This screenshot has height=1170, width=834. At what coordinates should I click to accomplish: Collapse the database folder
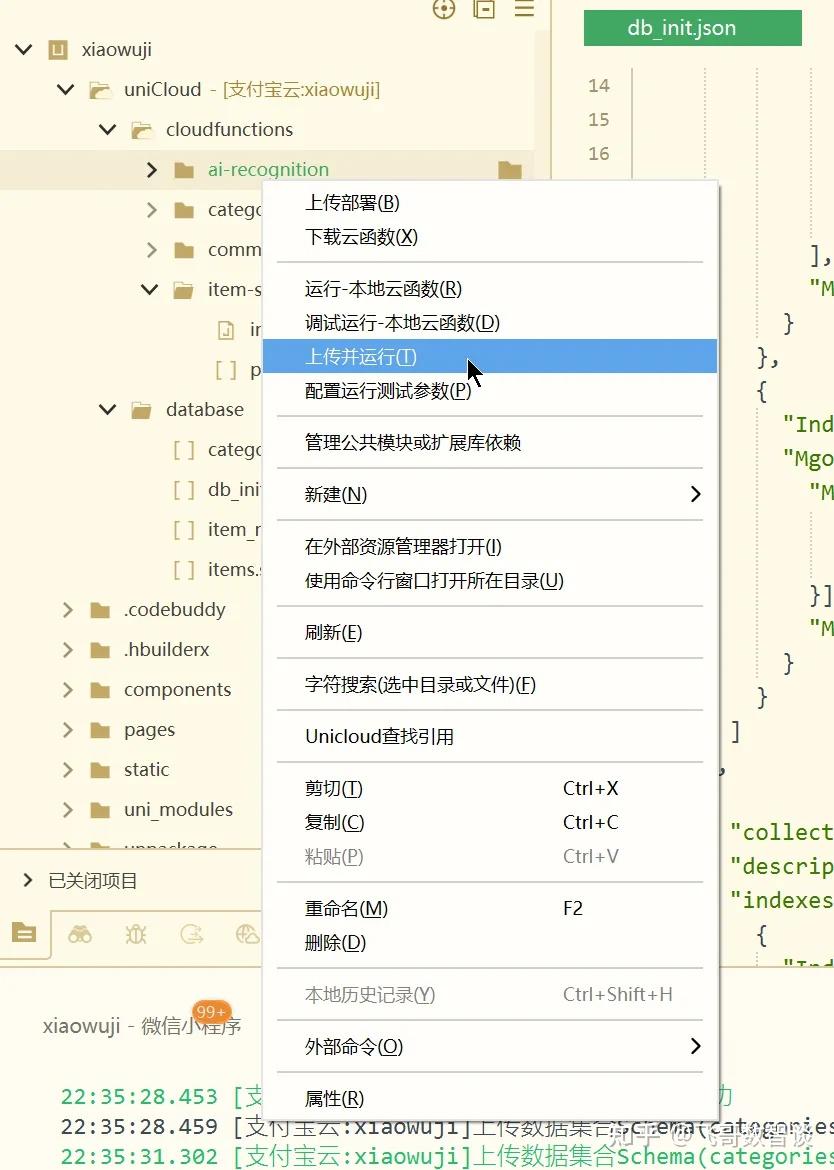(x=108, y=410)
